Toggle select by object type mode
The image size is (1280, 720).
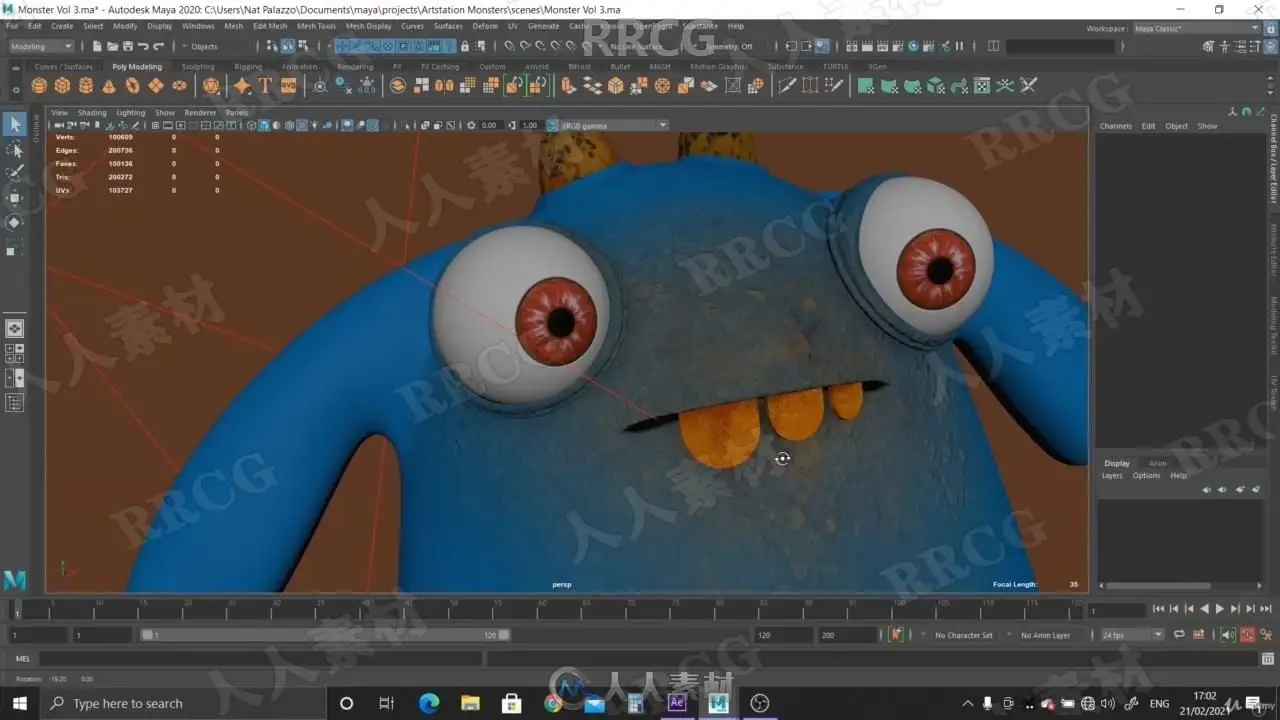click(x=288, y=46)
